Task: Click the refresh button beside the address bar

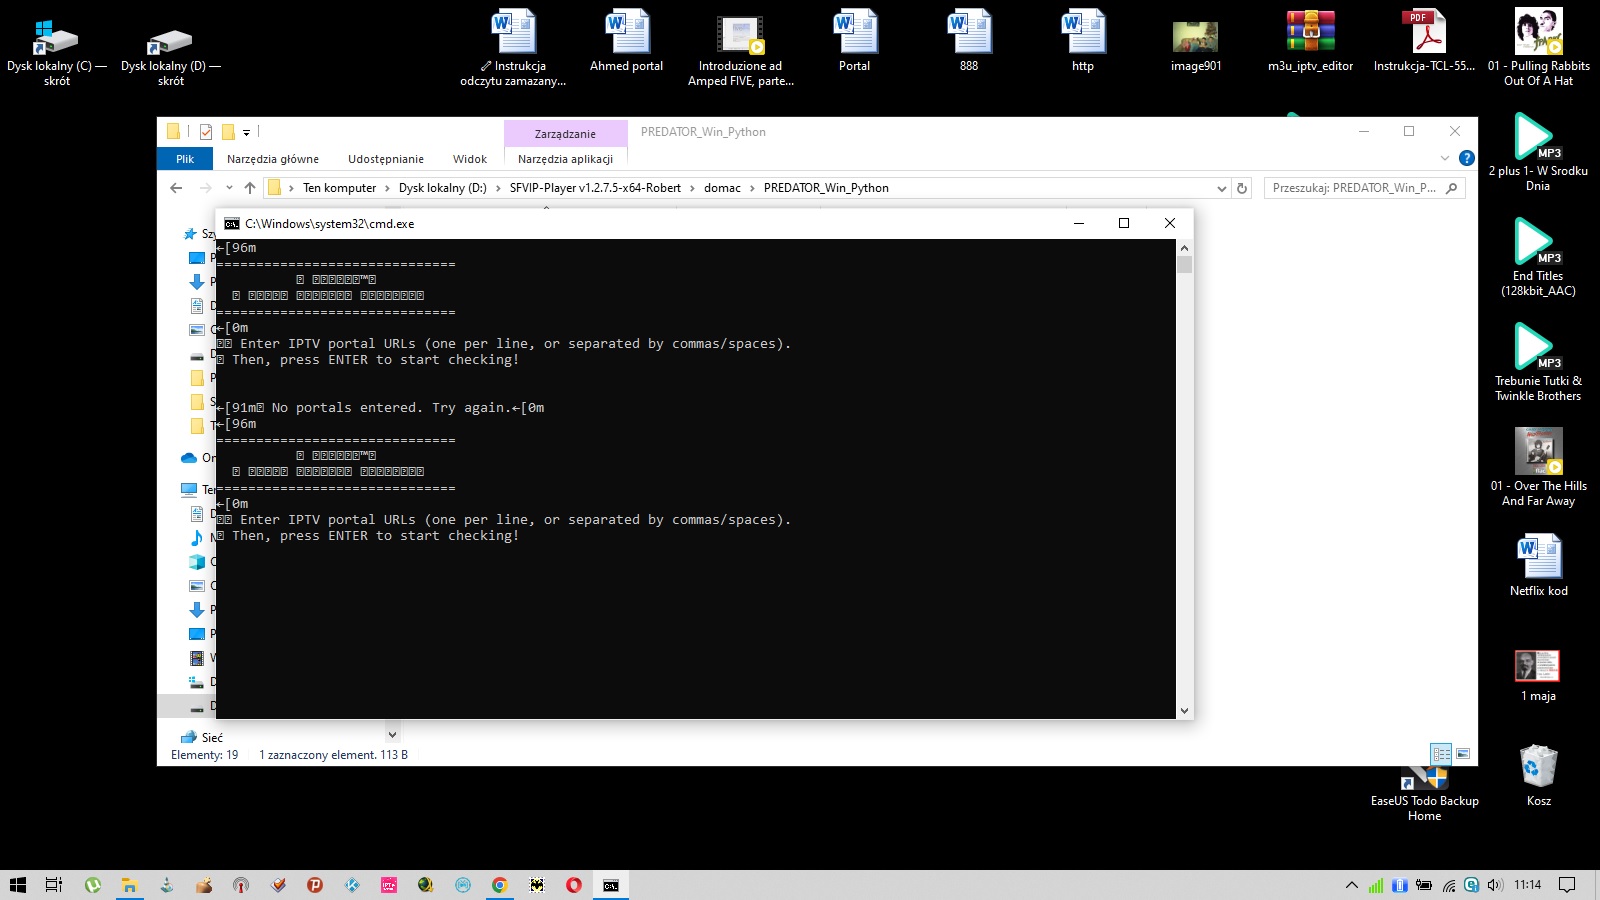Action: coord(1242,188)
